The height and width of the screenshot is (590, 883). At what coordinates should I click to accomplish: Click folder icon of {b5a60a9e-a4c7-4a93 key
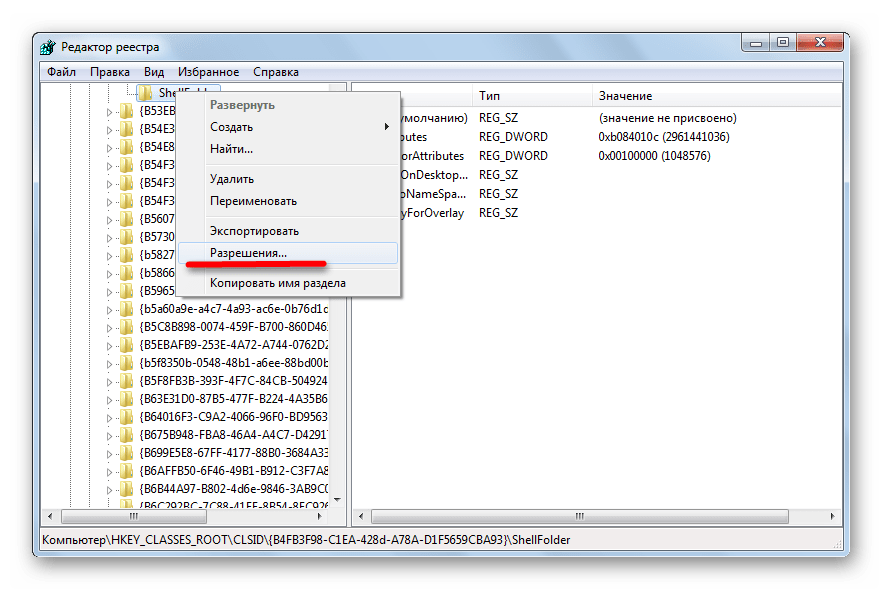126,309
